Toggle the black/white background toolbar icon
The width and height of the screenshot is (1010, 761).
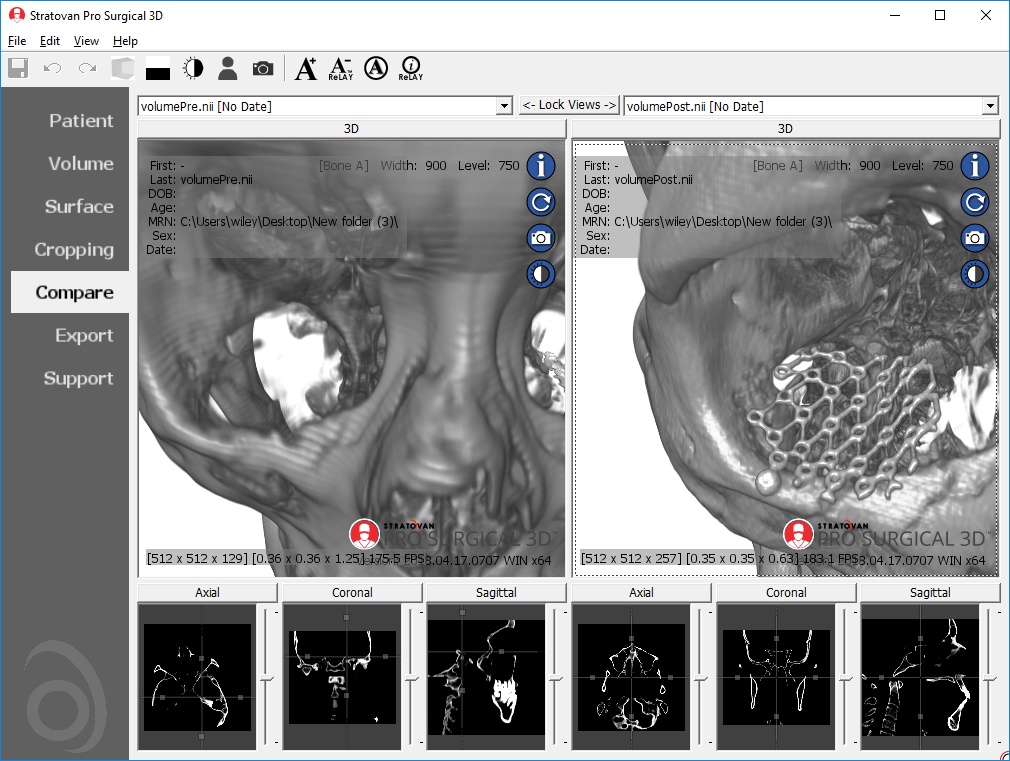click(x=157, y=68)
